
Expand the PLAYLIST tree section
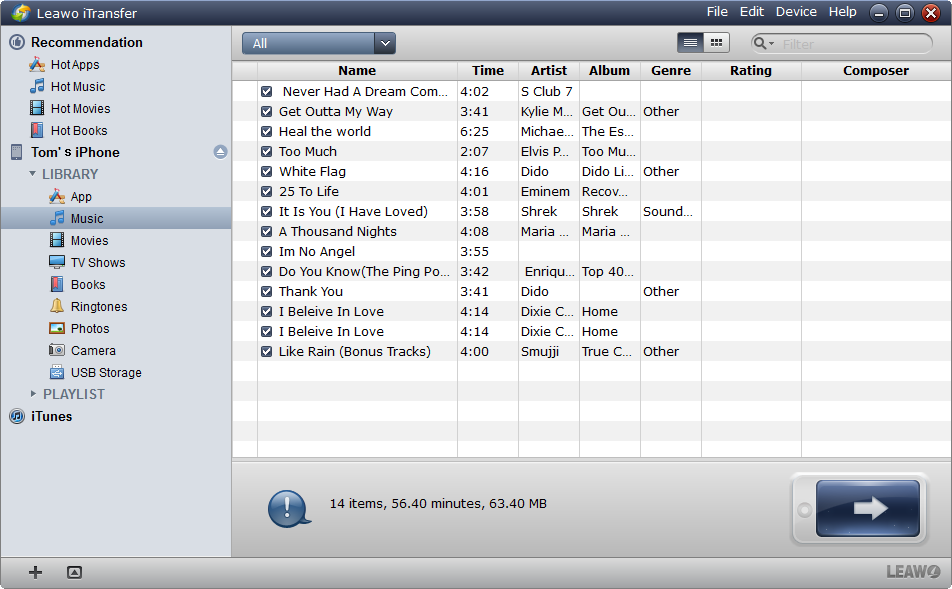[33, 394]
